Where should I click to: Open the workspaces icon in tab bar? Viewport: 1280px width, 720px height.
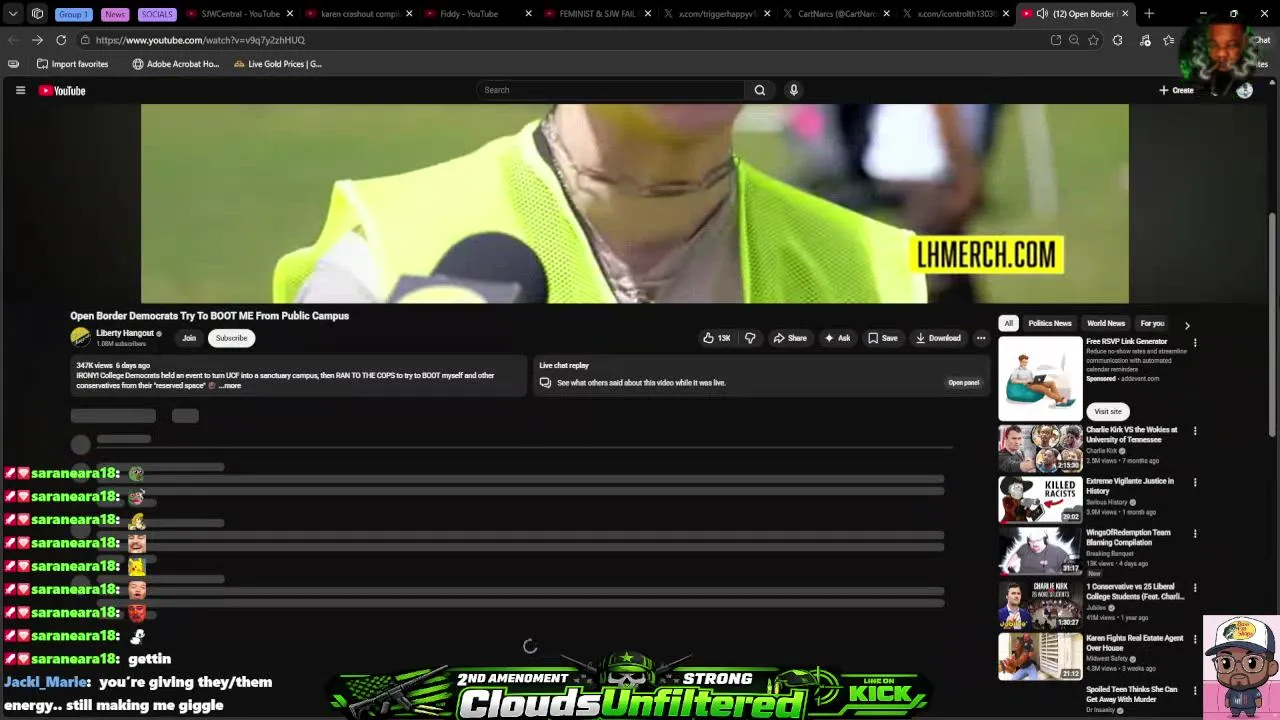pyautogui.click(x=37, y=14)
